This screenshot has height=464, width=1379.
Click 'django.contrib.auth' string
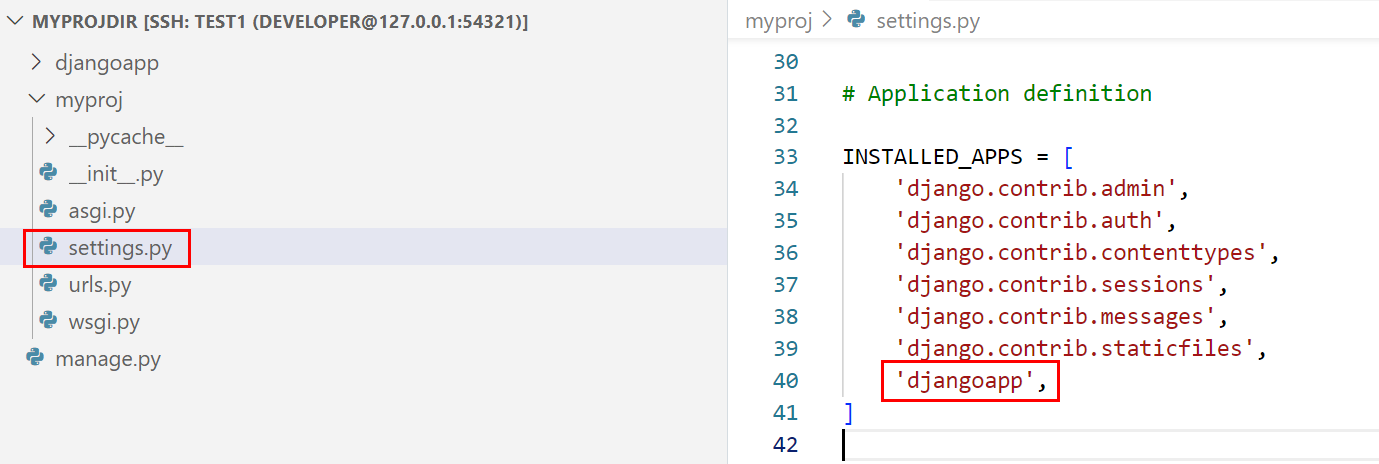coord(1030,221)
